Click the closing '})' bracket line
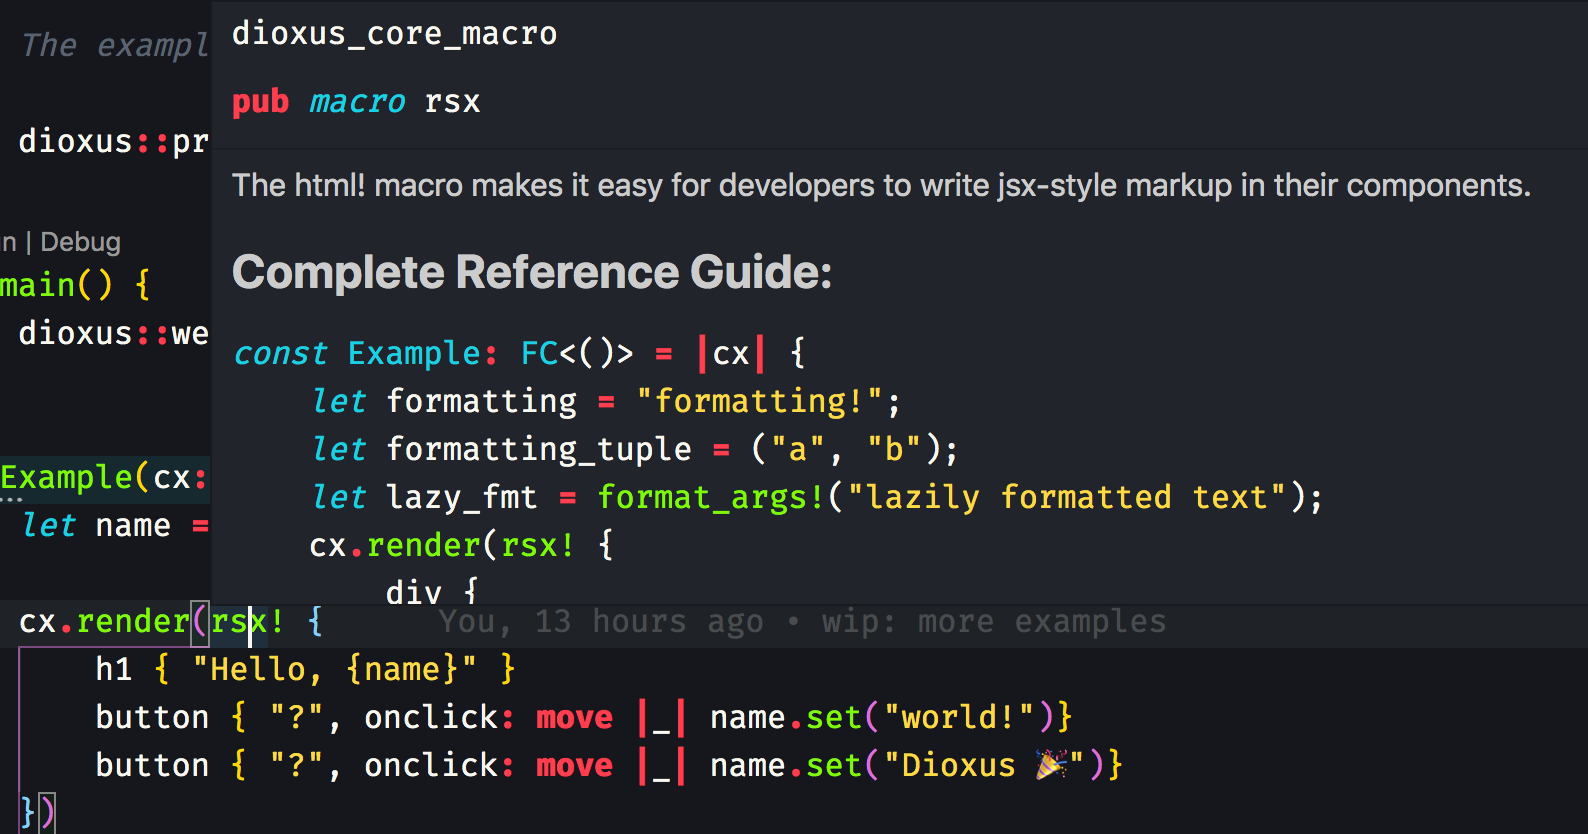The image size is (1588, 834). click(x=38, y=811)
